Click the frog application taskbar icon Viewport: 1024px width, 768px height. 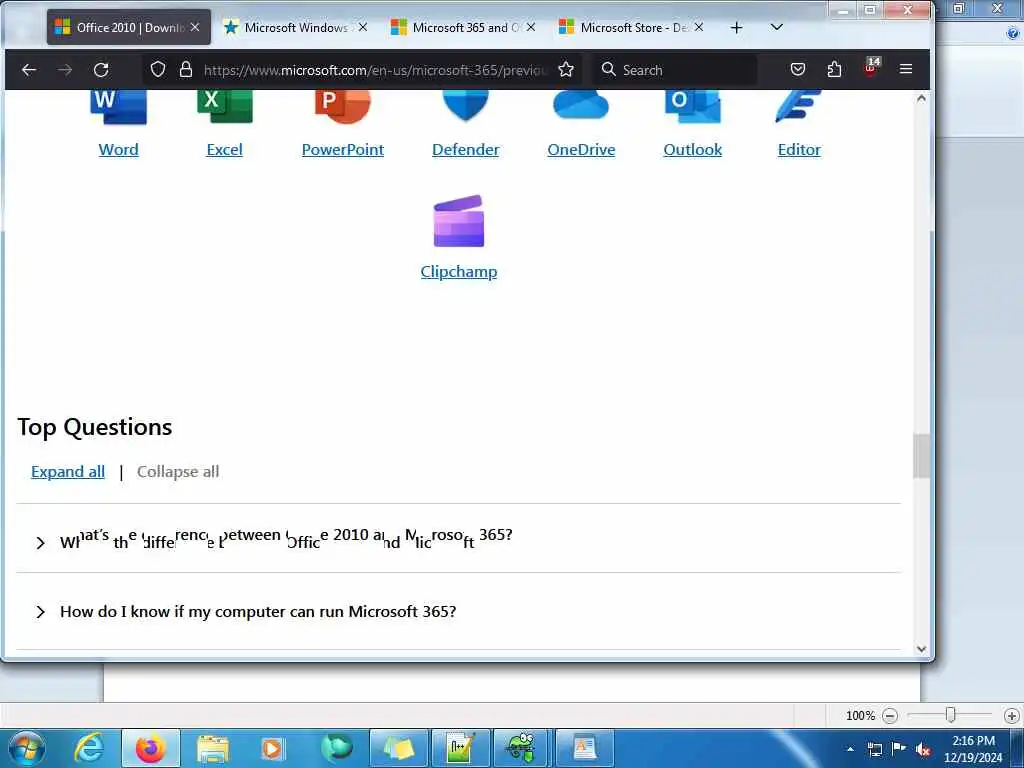(521, 748)
